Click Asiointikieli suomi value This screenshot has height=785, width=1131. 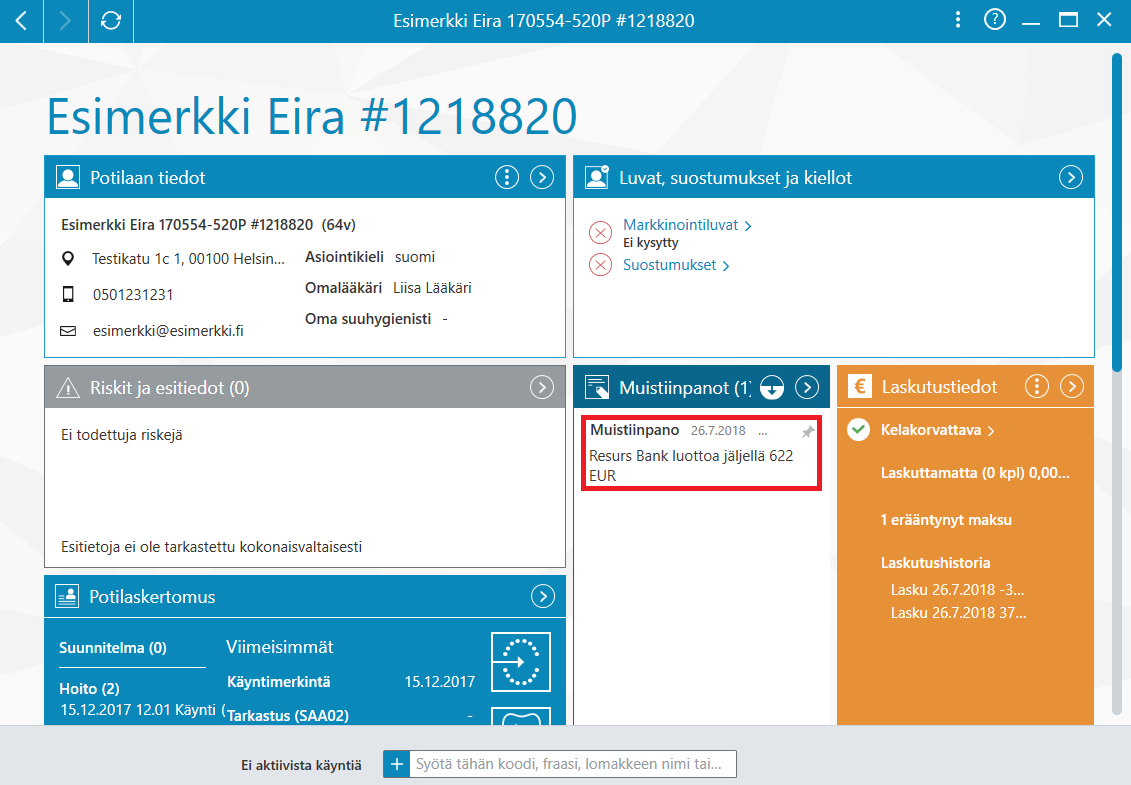[415, 257]
